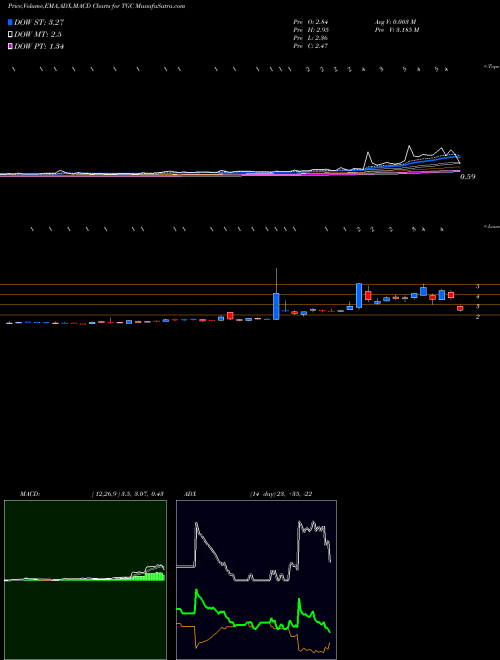Click the price axis label 5

(x=477, y=286)
